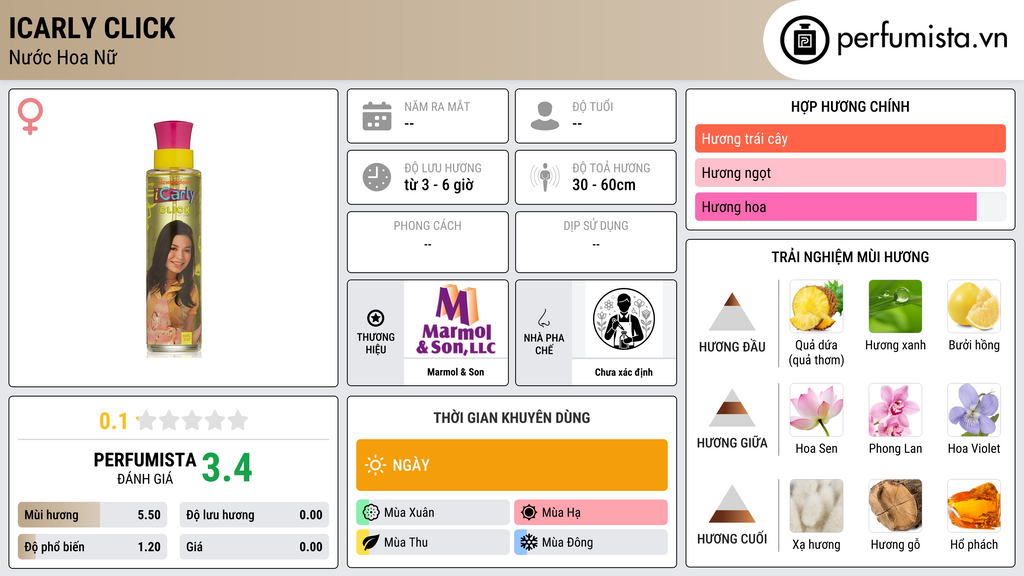
Task: Click the Mùa Thu season label
Action: click(406, 542)
